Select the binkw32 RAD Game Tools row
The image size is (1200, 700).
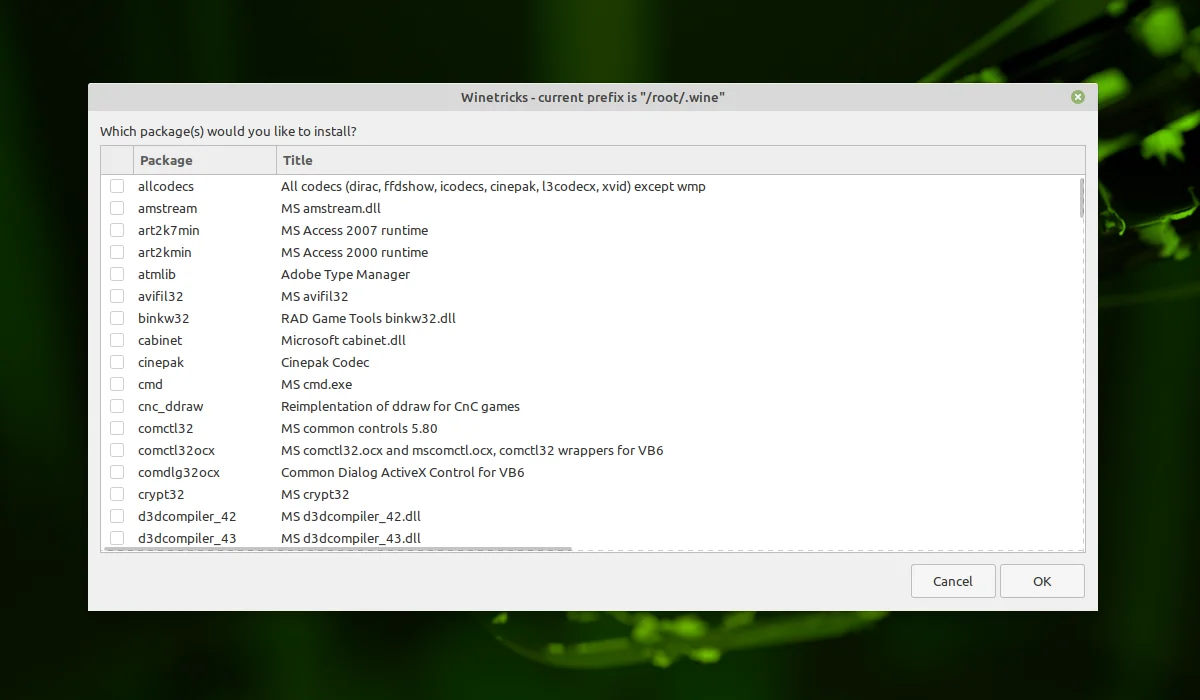pyautogui.click(x=592, y=318)
